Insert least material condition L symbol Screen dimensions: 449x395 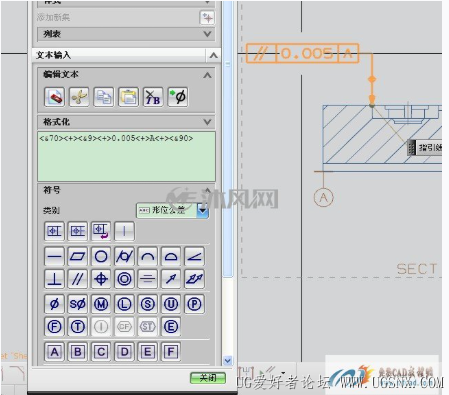(x=124, y=304)
